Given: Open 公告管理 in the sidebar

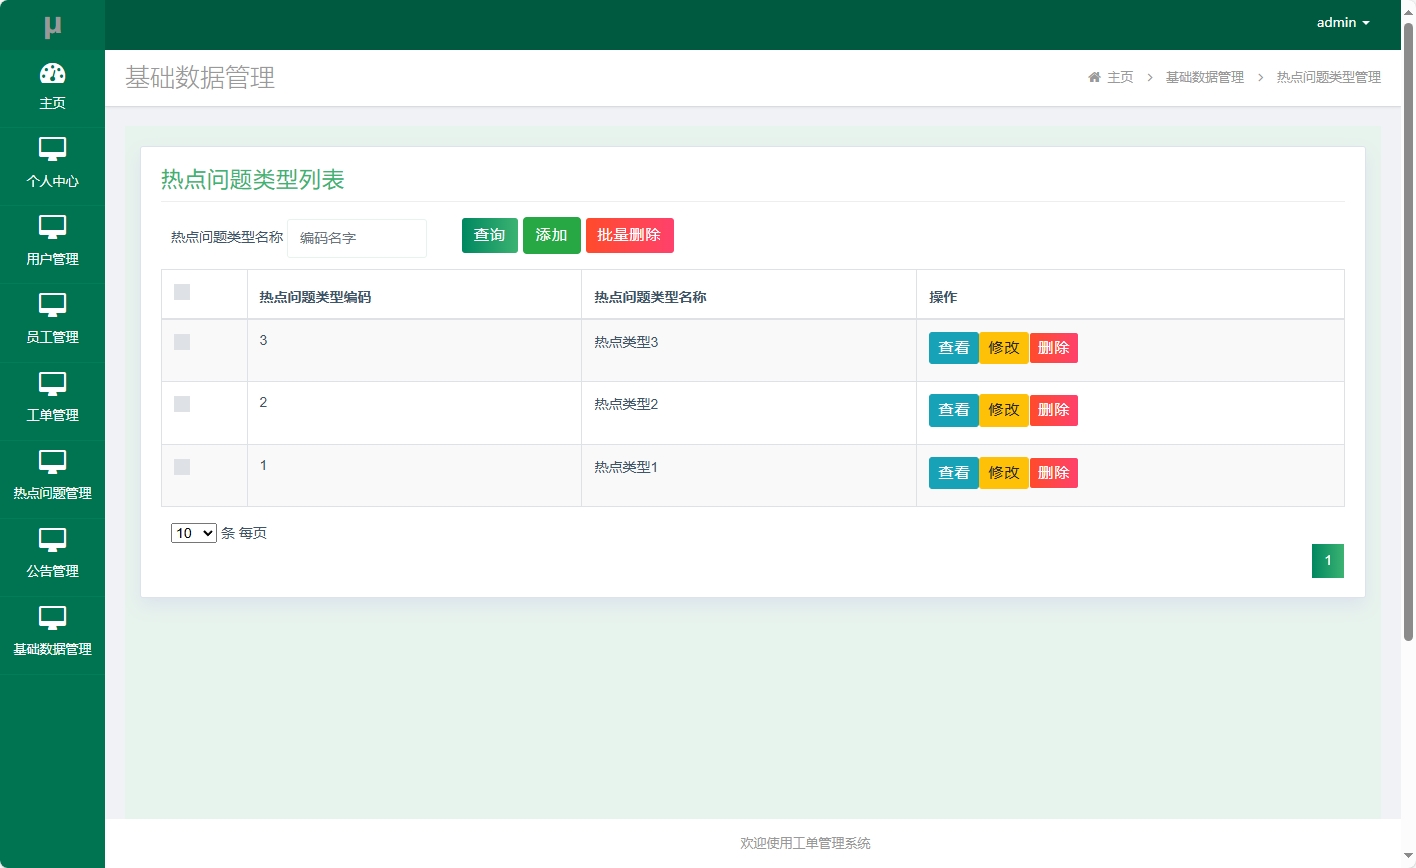Looking at the screenshot, I should tap(53, 556).
